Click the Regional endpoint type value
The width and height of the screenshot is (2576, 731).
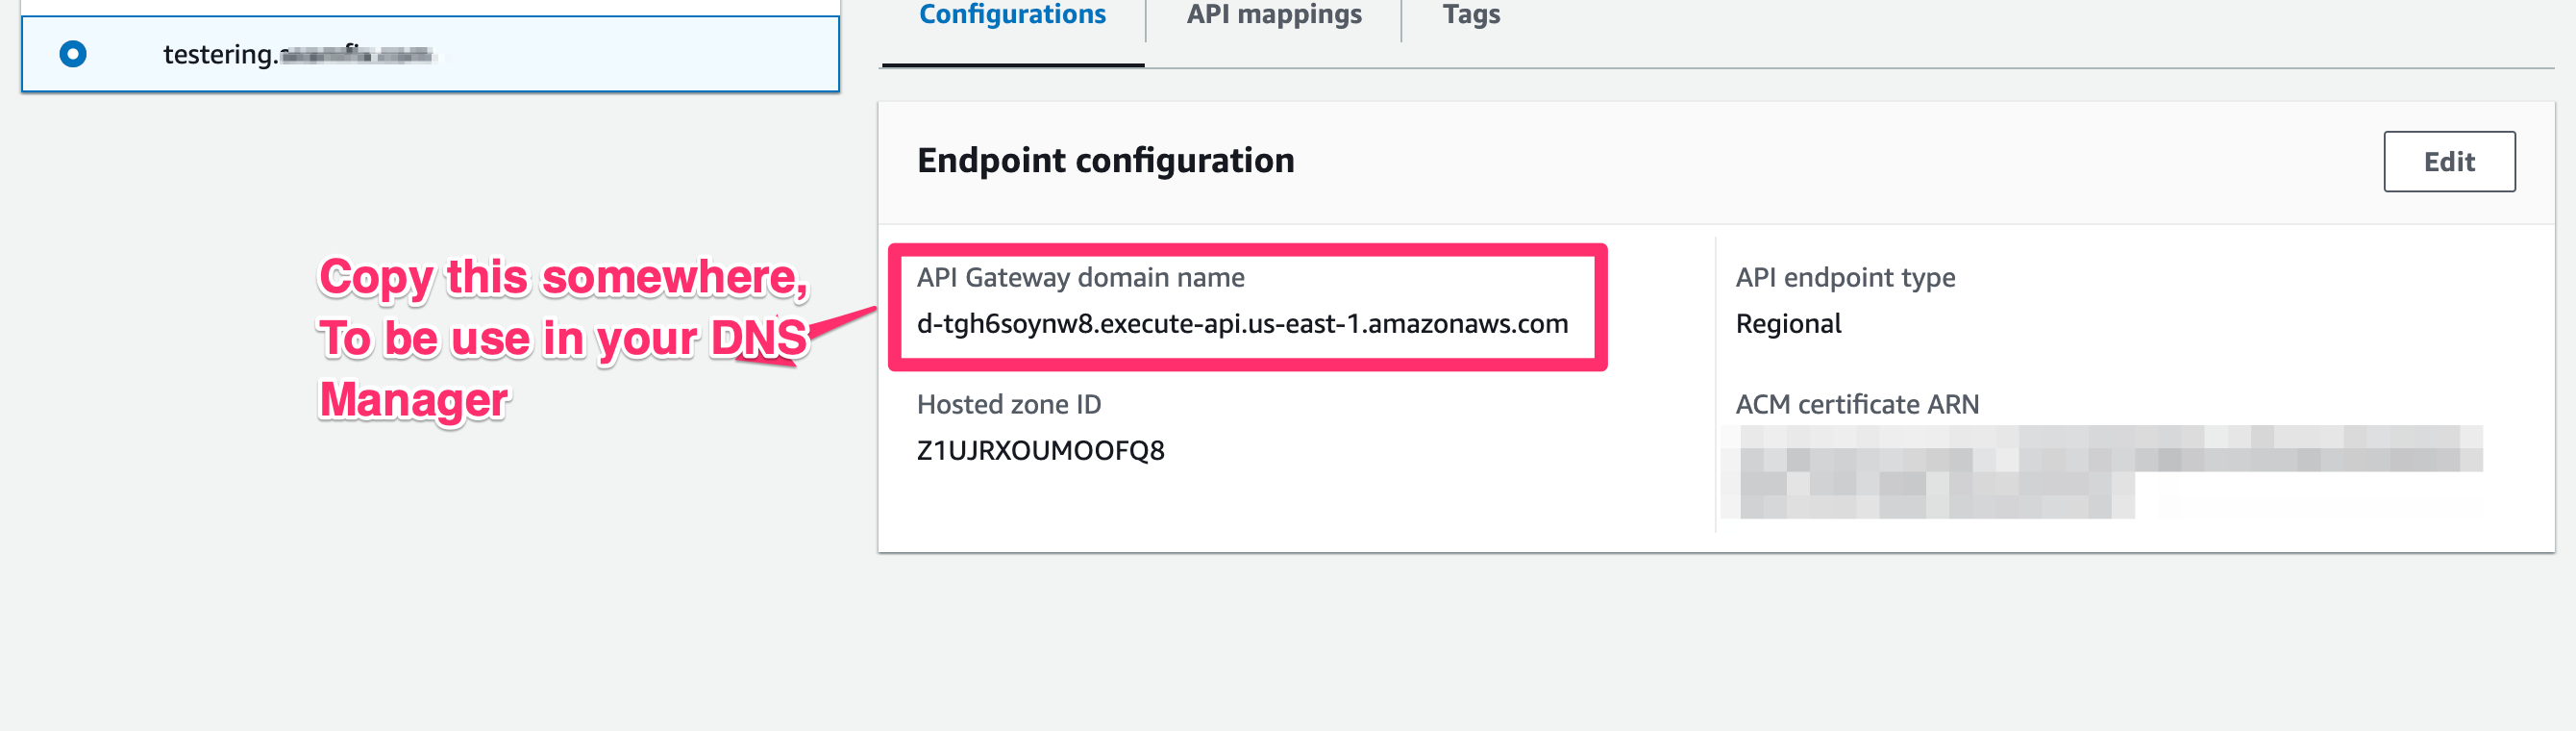(1787, 324)
